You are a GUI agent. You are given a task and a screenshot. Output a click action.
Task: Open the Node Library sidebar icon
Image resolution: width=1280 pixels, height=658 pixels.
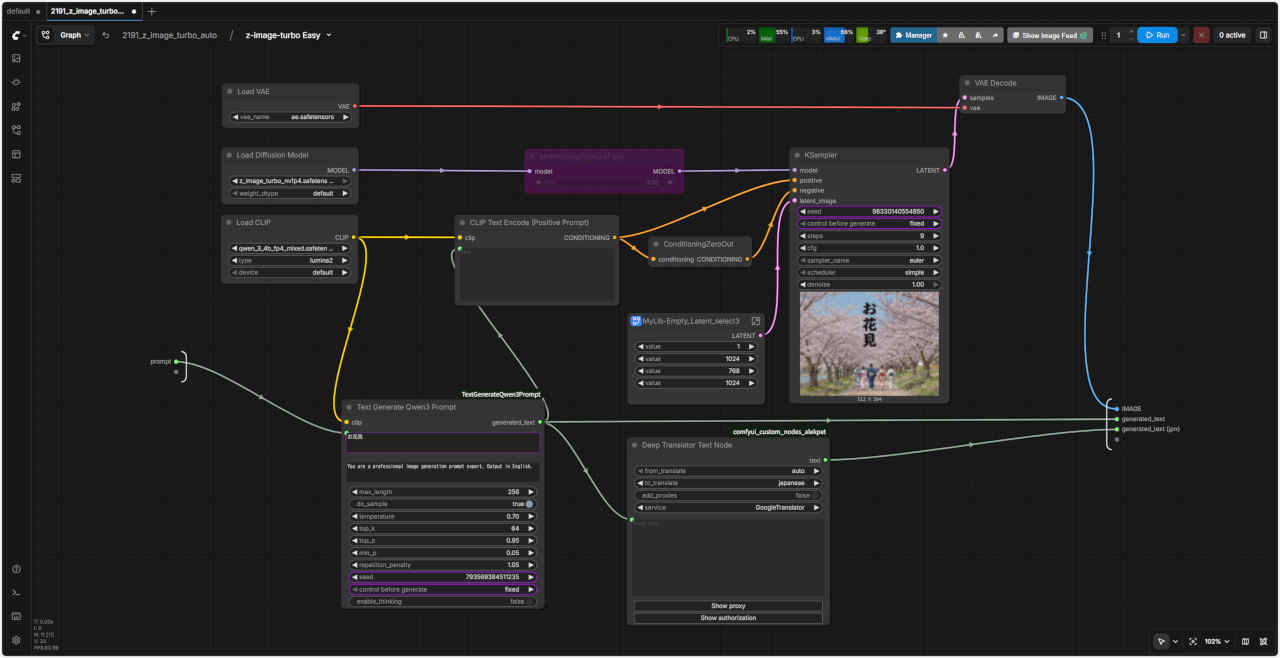pos(16,106)
